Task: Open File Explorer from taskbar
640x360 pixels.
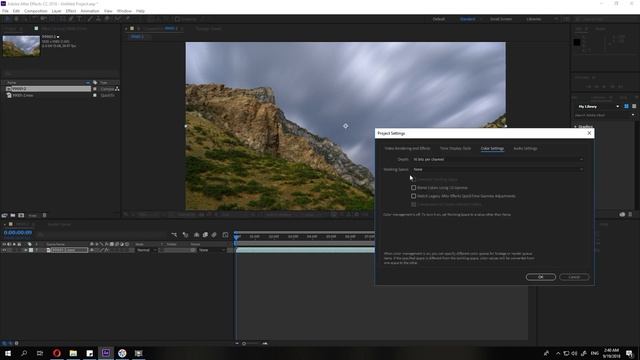Action: [x=73, y=353]
